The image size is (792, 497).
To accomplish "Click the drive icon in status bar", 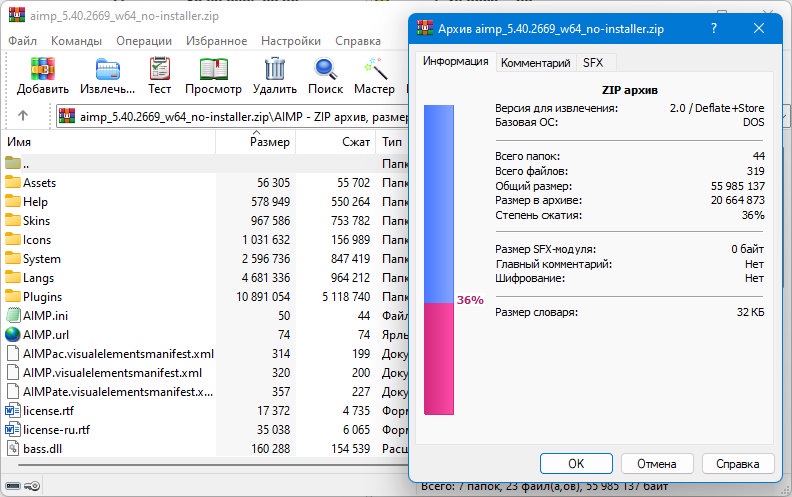I will point(13,486).
